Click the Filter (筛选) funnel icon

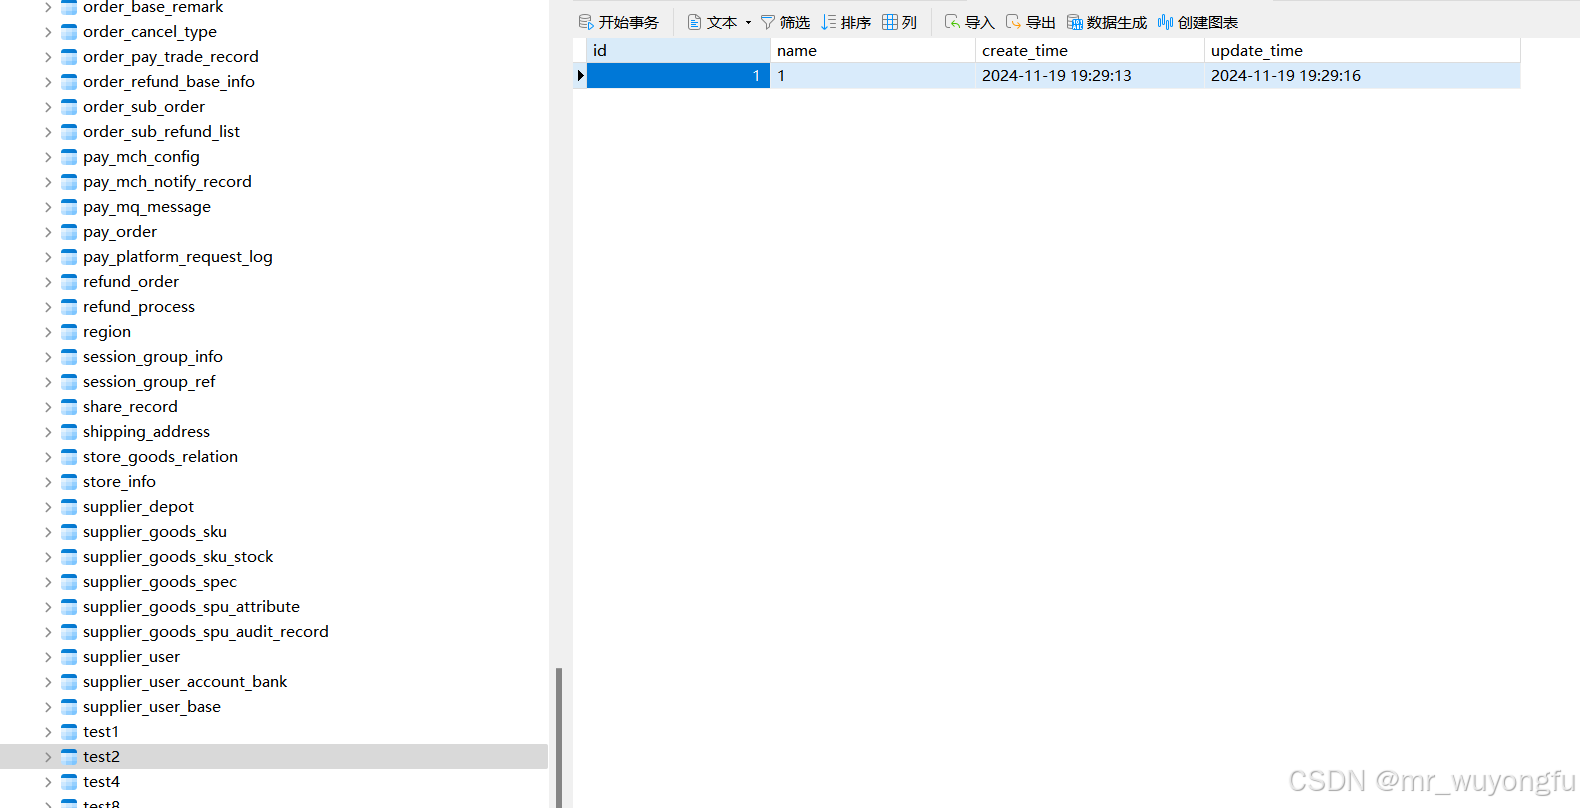click(768, 22)
